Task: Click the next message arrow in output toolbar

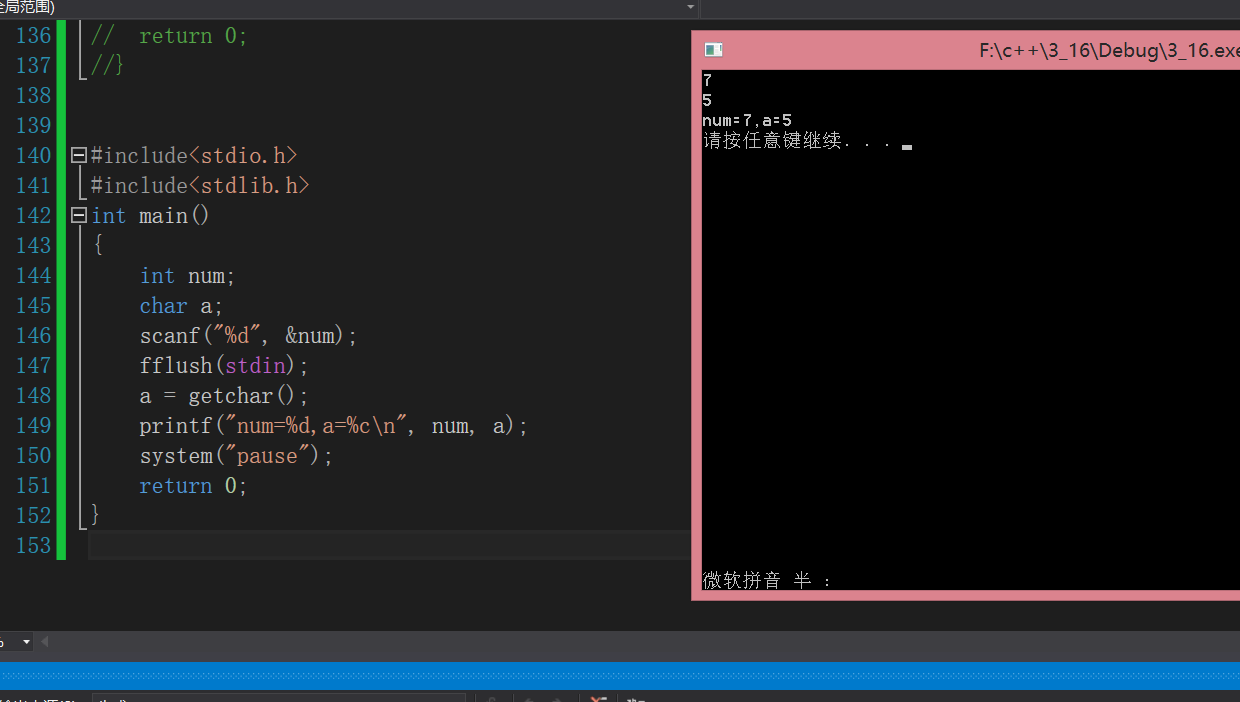Action: 556,698
